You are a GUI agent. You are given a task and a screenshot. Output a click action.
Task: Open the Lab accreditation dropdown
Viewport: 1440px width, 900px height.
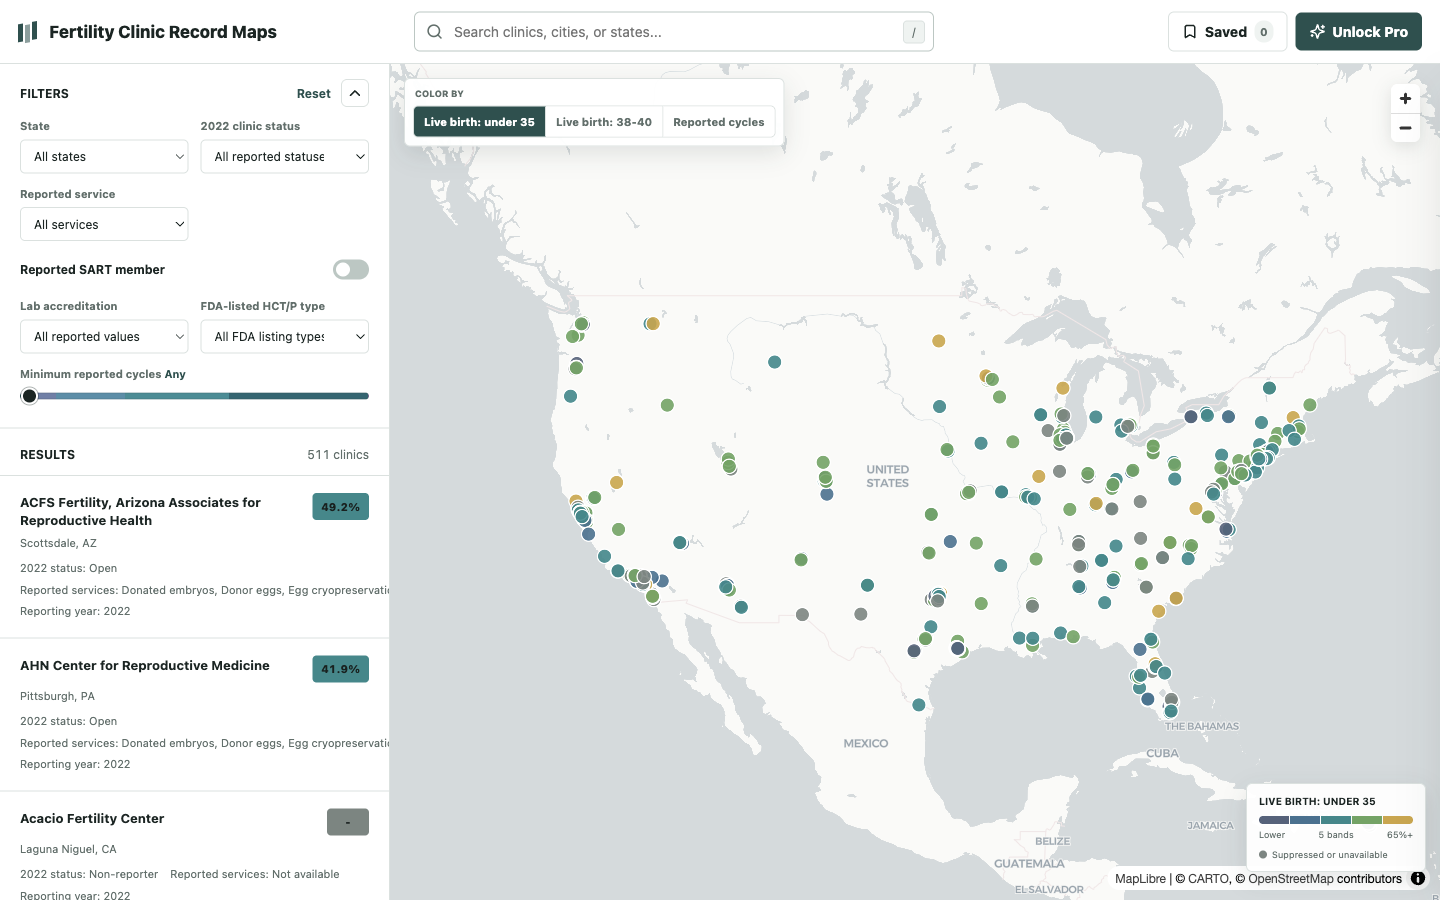coord(104,337)
